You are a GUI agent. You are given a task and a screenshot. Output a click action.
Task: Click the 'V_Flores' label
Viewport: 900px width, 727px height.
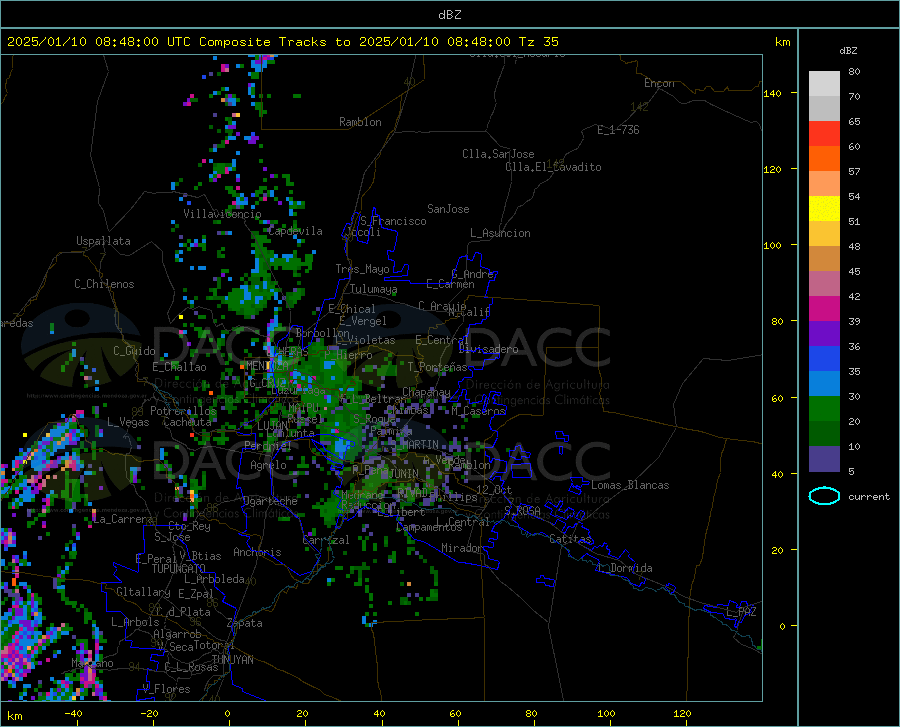click(166, 689)
